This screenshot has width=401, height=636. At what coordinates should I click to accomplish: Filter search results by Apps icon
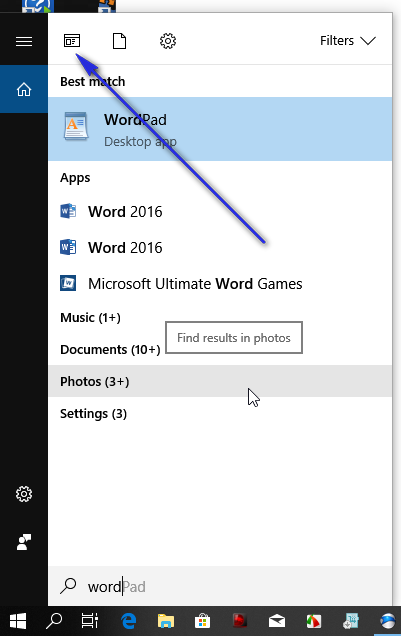point(72,41)
